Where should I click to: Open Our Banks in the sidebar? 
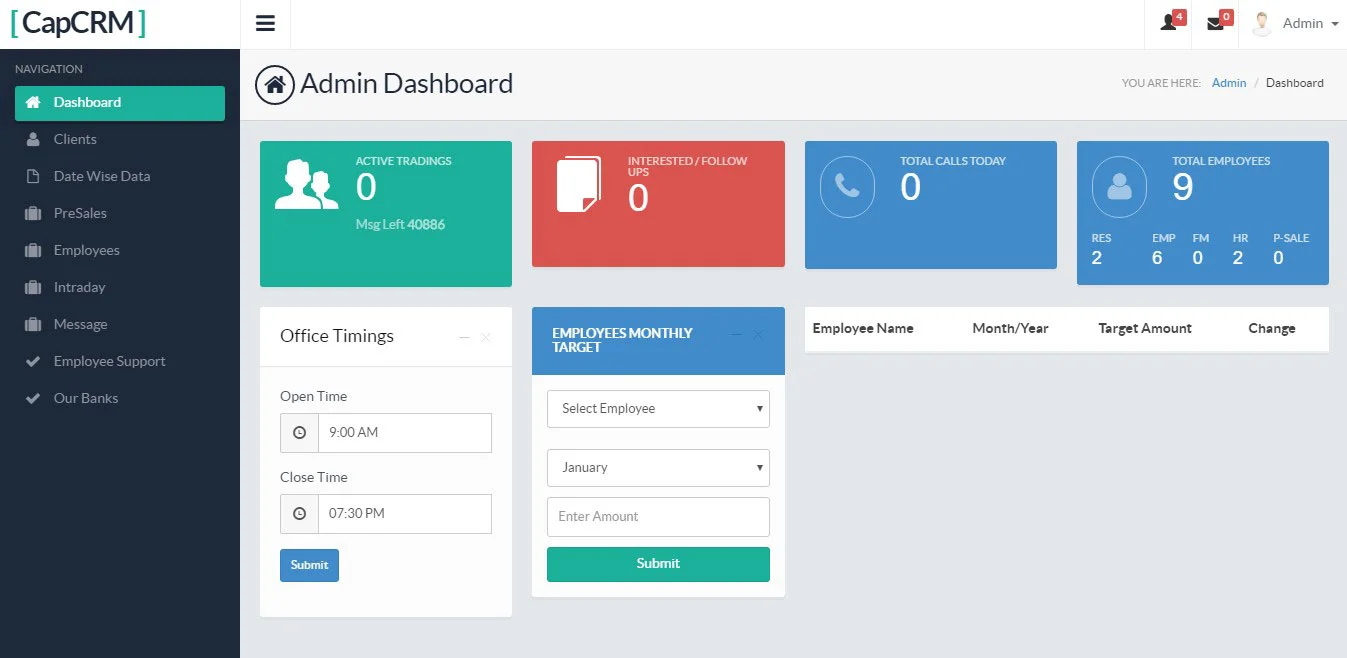click(x=120, y=398)
